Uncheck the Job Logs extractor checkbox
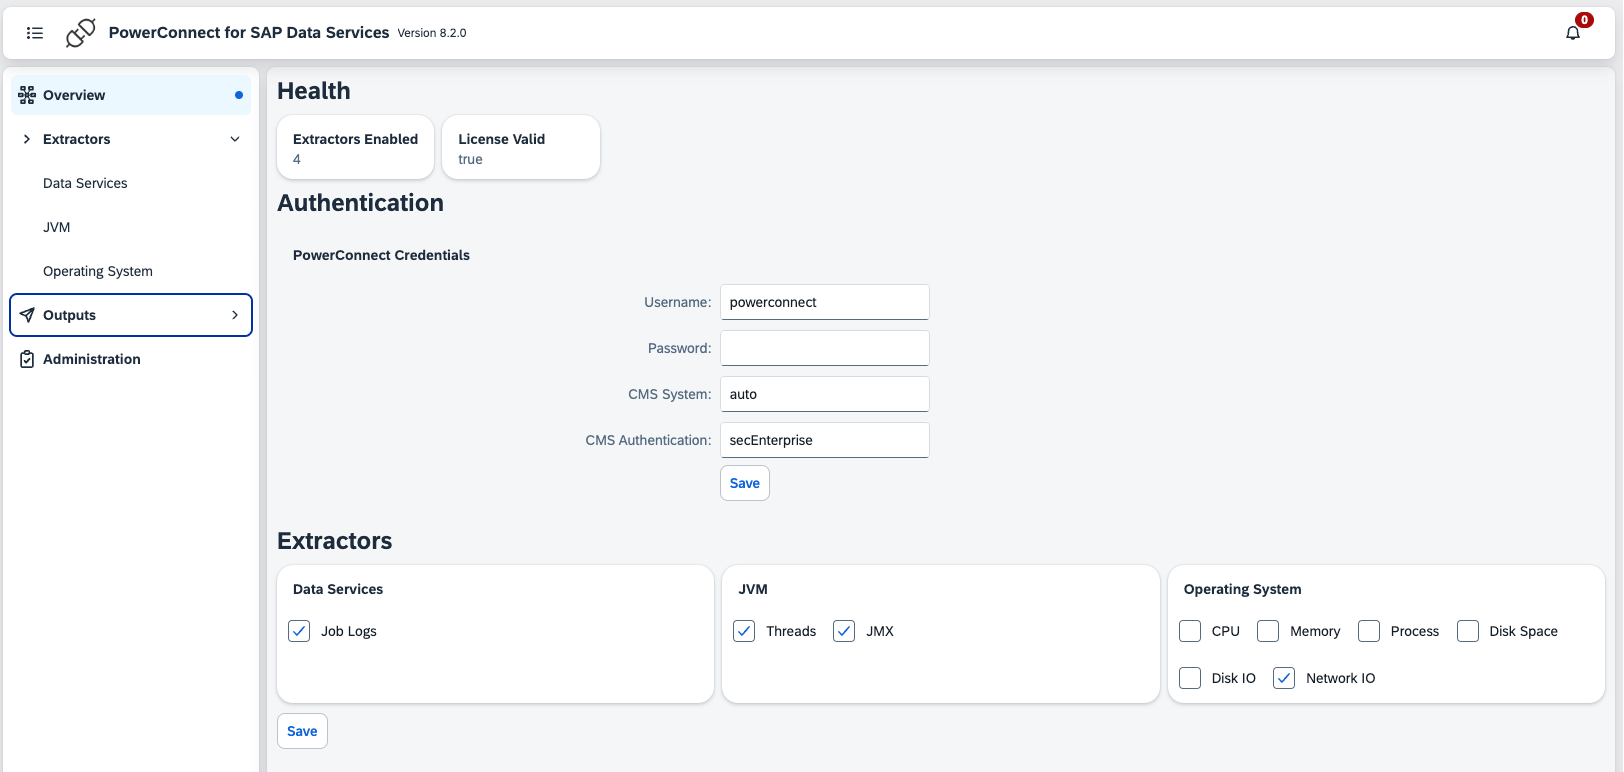 [299, 631]
